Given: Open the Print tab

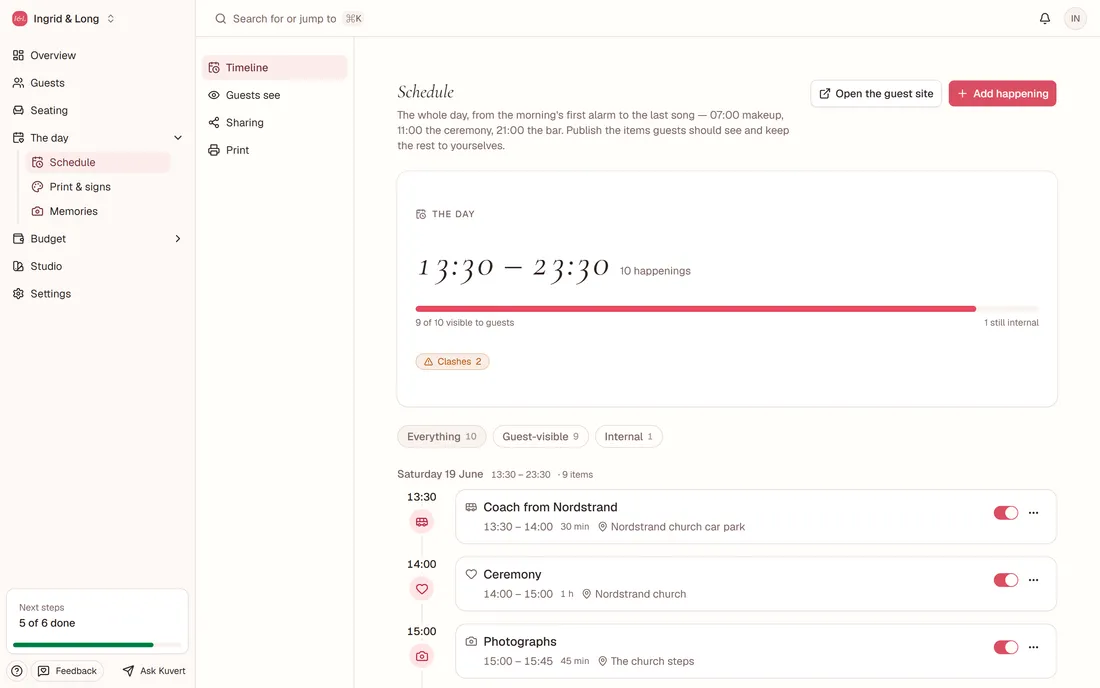Looking at the screenshot, I should (x=274, y=150).
